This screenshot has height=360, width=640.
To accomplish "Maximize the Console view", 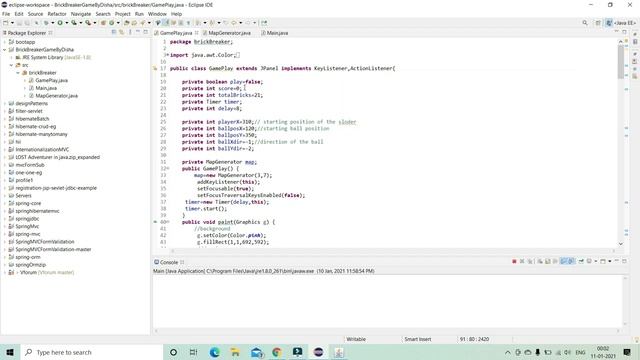I will 624,261.
